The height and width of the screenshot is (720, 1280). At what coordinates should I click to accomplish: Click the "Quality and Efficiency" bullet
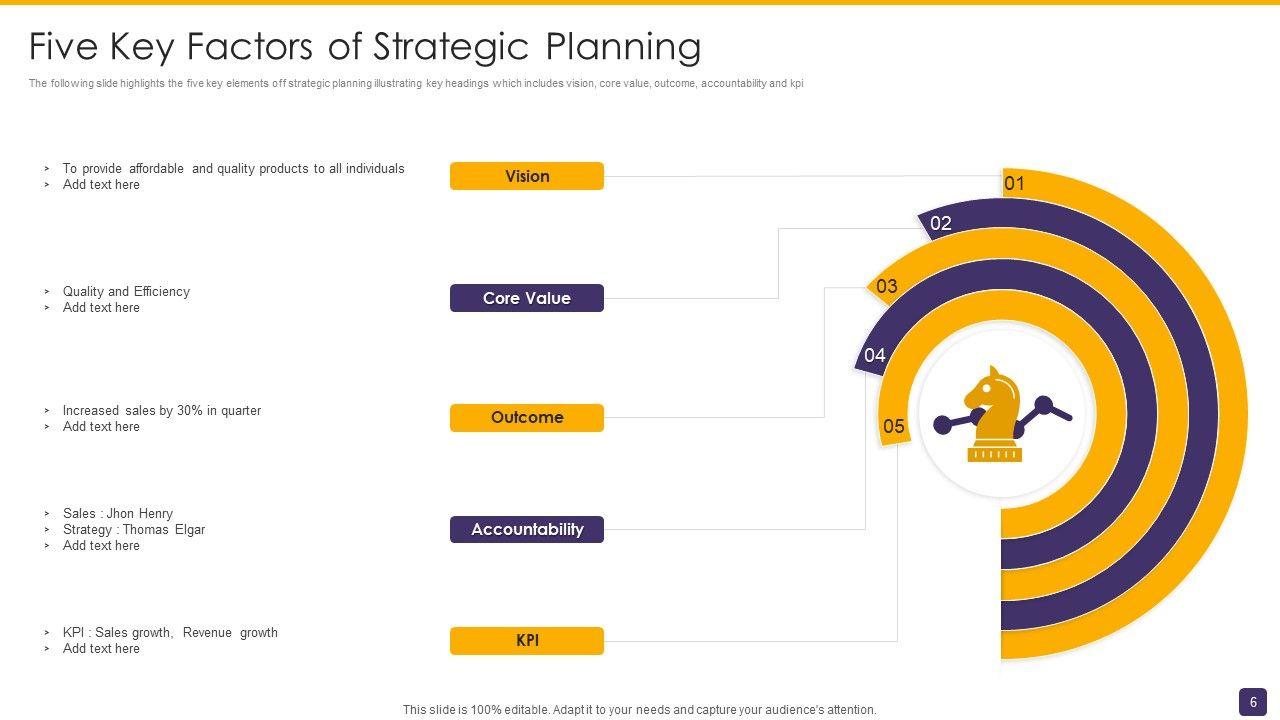click(126, 292)
